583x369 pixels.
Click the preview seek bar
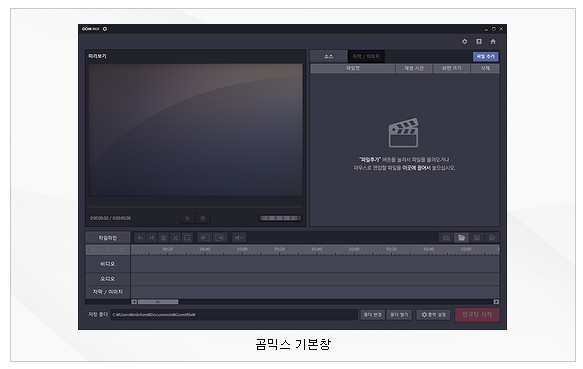196,206
